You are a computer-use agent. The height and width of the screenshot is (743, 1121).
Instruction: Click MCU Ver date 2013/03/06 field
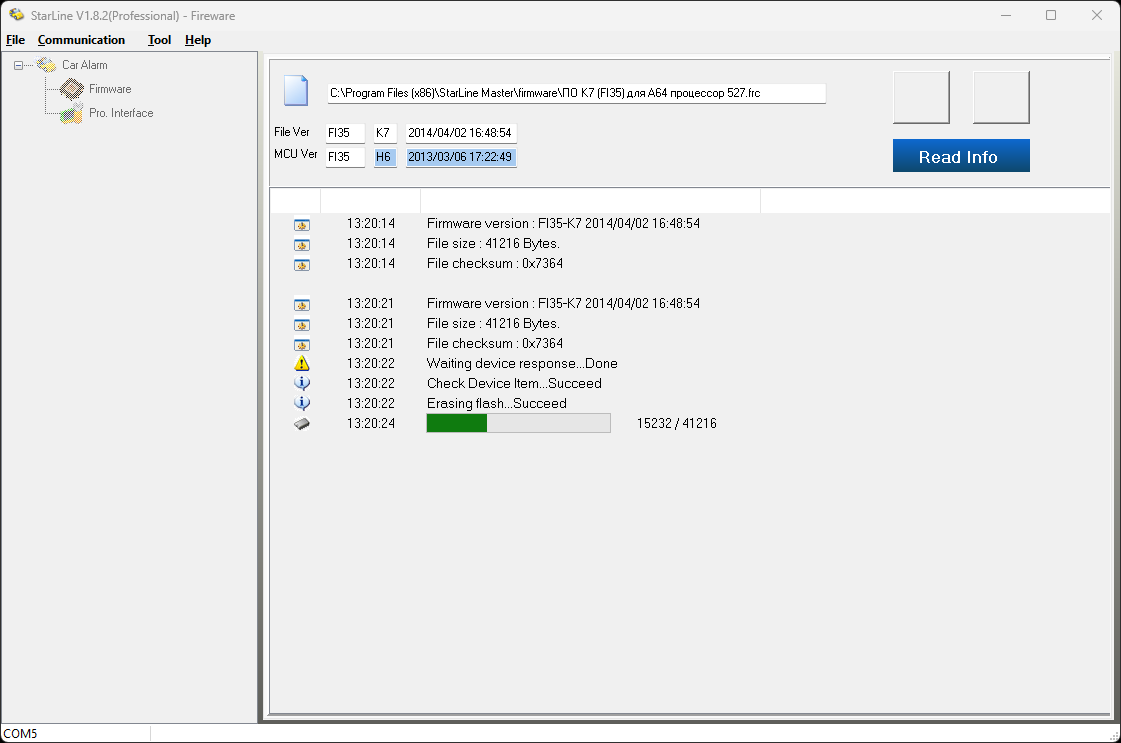(460, 157)
